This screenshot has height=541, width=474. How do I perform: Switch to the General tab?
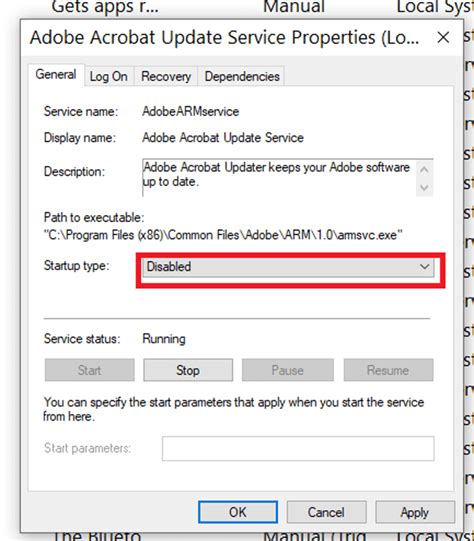pos(56,75)
